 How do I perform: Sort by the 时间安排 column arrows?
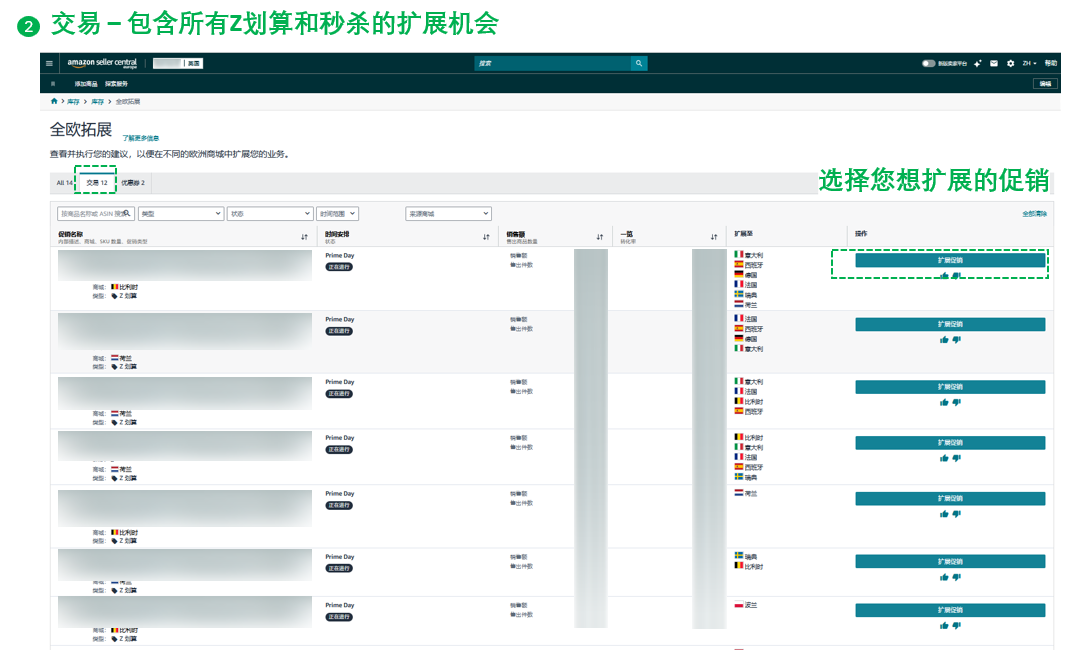click(x=486, y=237)
